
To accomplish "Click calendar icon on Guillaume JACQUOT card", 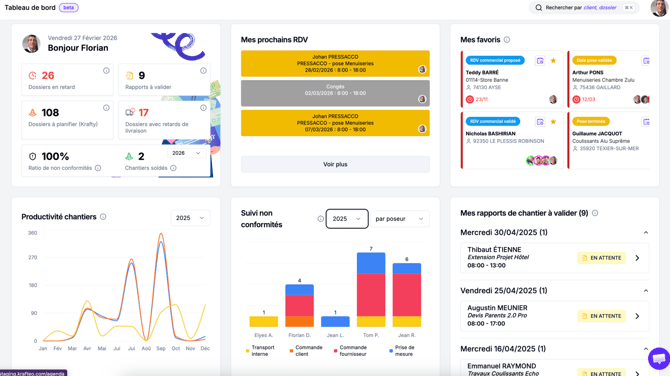I will point(646,122).
